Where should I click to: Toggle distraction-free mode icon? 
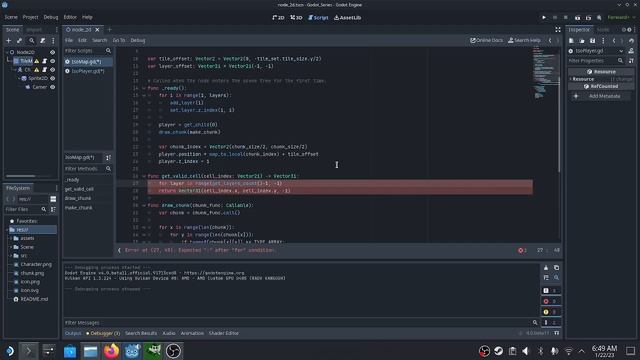pyautogui.click(x=558, y=29)
